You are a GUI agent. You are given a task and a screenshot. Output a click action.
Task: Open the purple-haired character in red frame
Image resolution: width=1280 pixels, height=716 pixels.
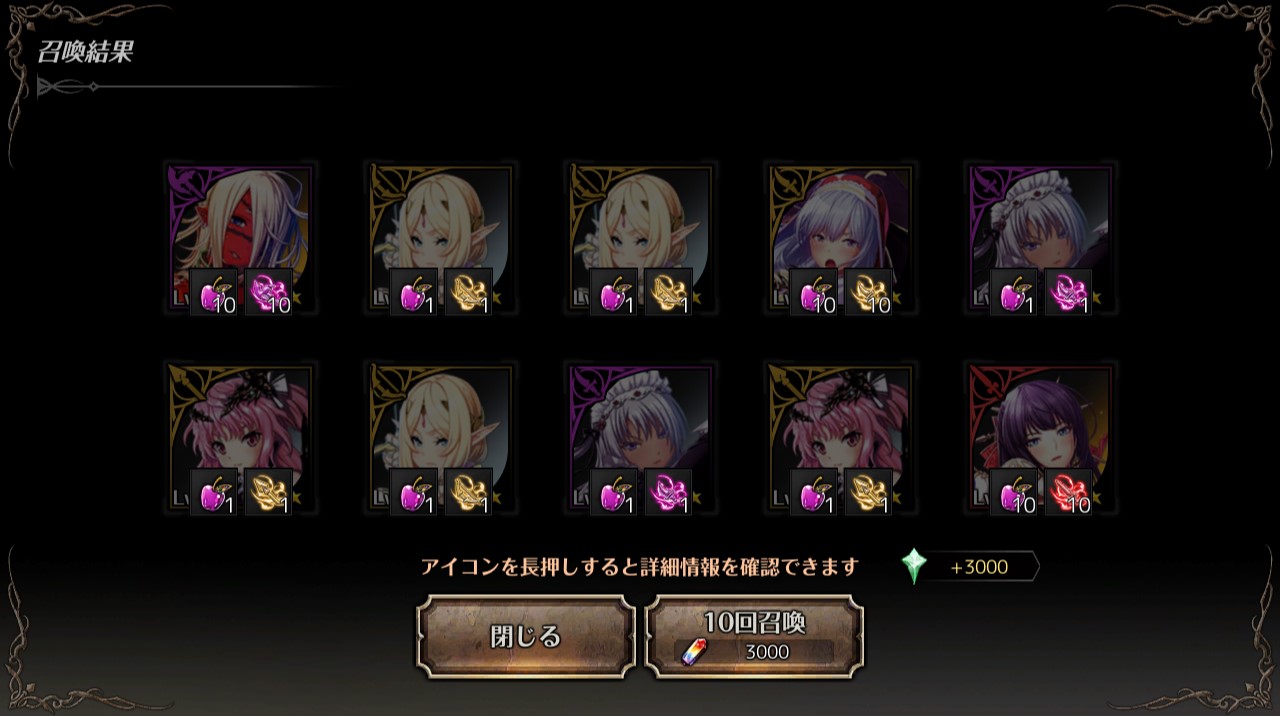tap(1041, 440)
